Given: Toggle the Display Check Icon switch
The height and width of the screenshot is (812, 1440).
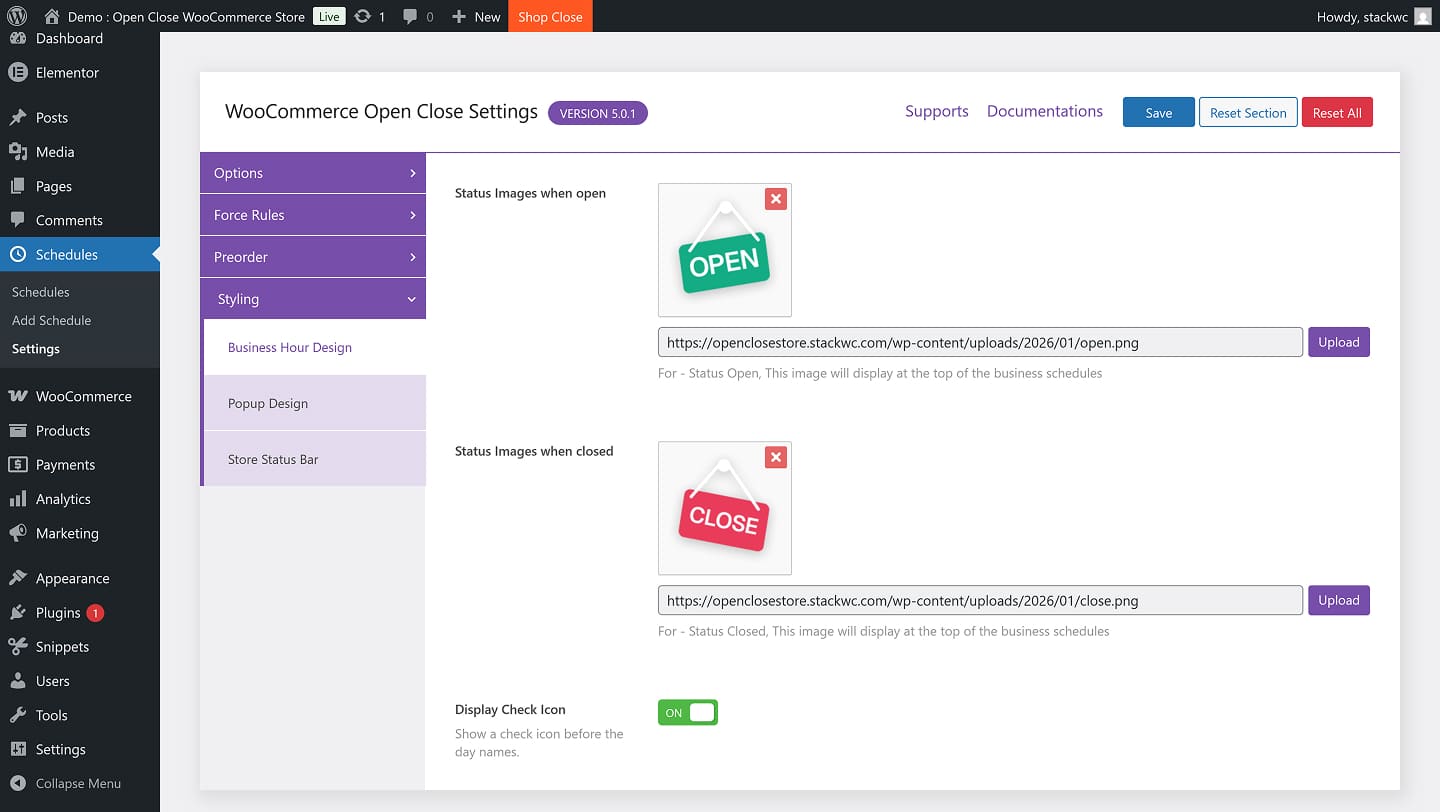Looking at the screenshot, I should coord(688,712).
